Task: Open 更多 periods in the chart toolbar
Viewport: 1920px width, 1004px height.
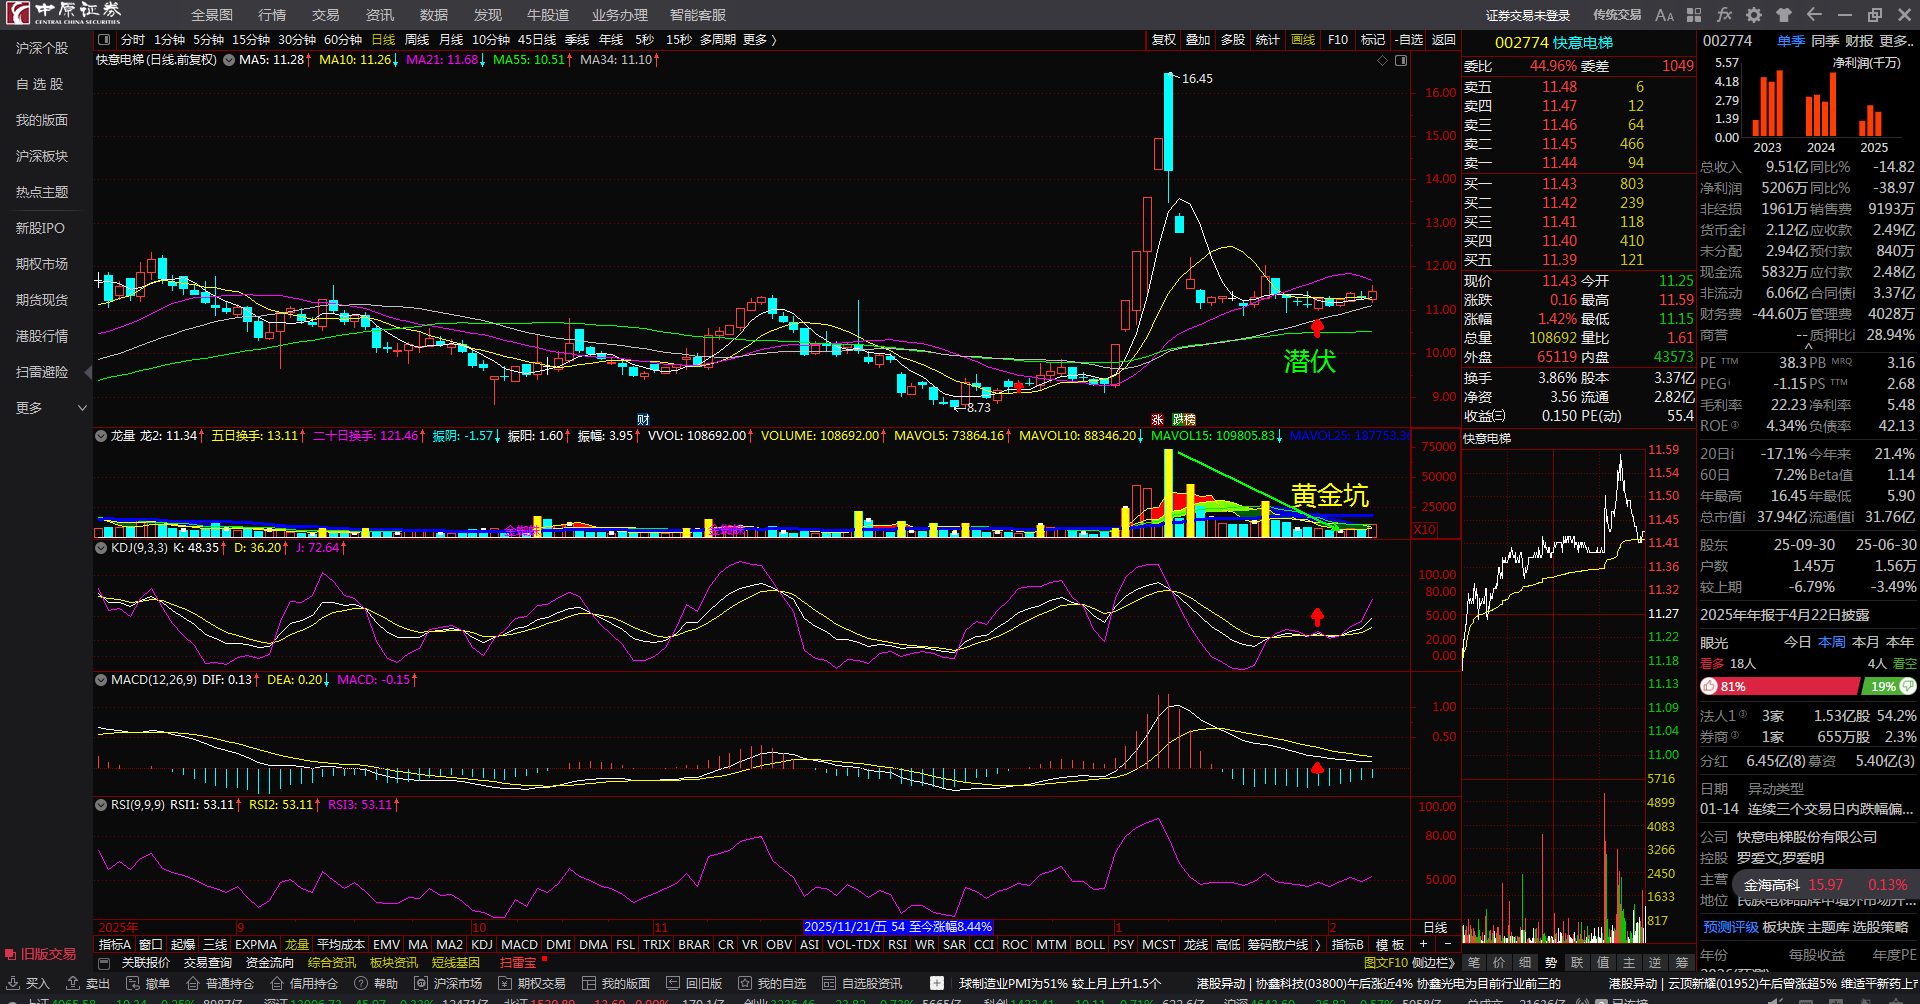Action: (x=759, y=40)
